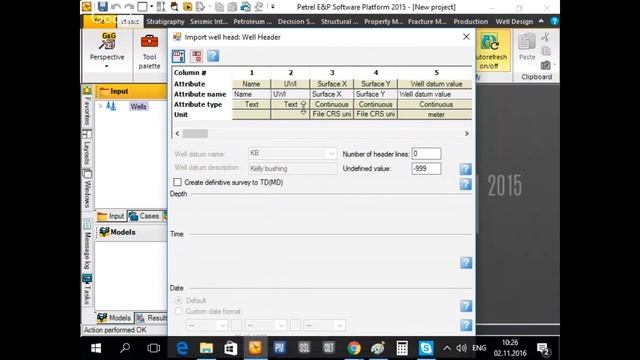Click help icon beside Create definitive survey
The width and height of the screenshot is (640, 360).
click(466, 184)
